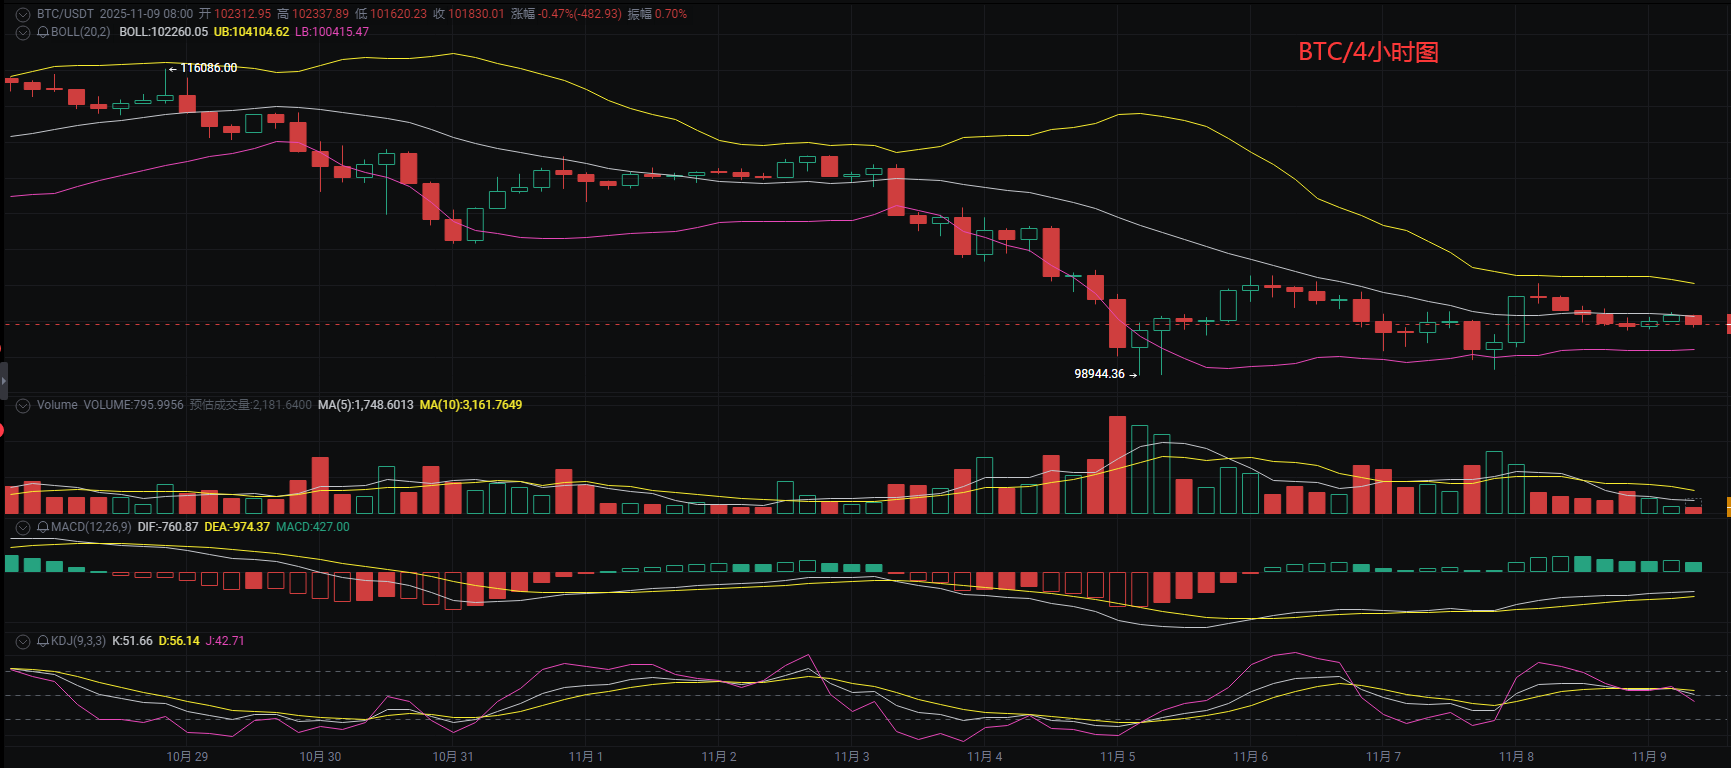Click the 116086.00 high price marker
The image size is (1731, 768).
208,68
